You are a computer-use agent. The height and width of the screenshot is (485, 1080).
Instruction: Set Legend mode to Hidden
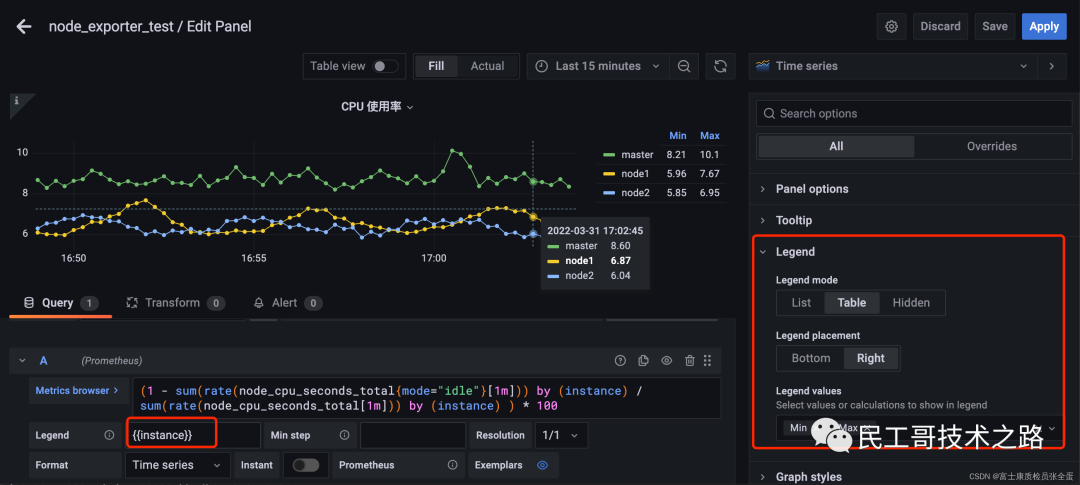pos(911,302)
